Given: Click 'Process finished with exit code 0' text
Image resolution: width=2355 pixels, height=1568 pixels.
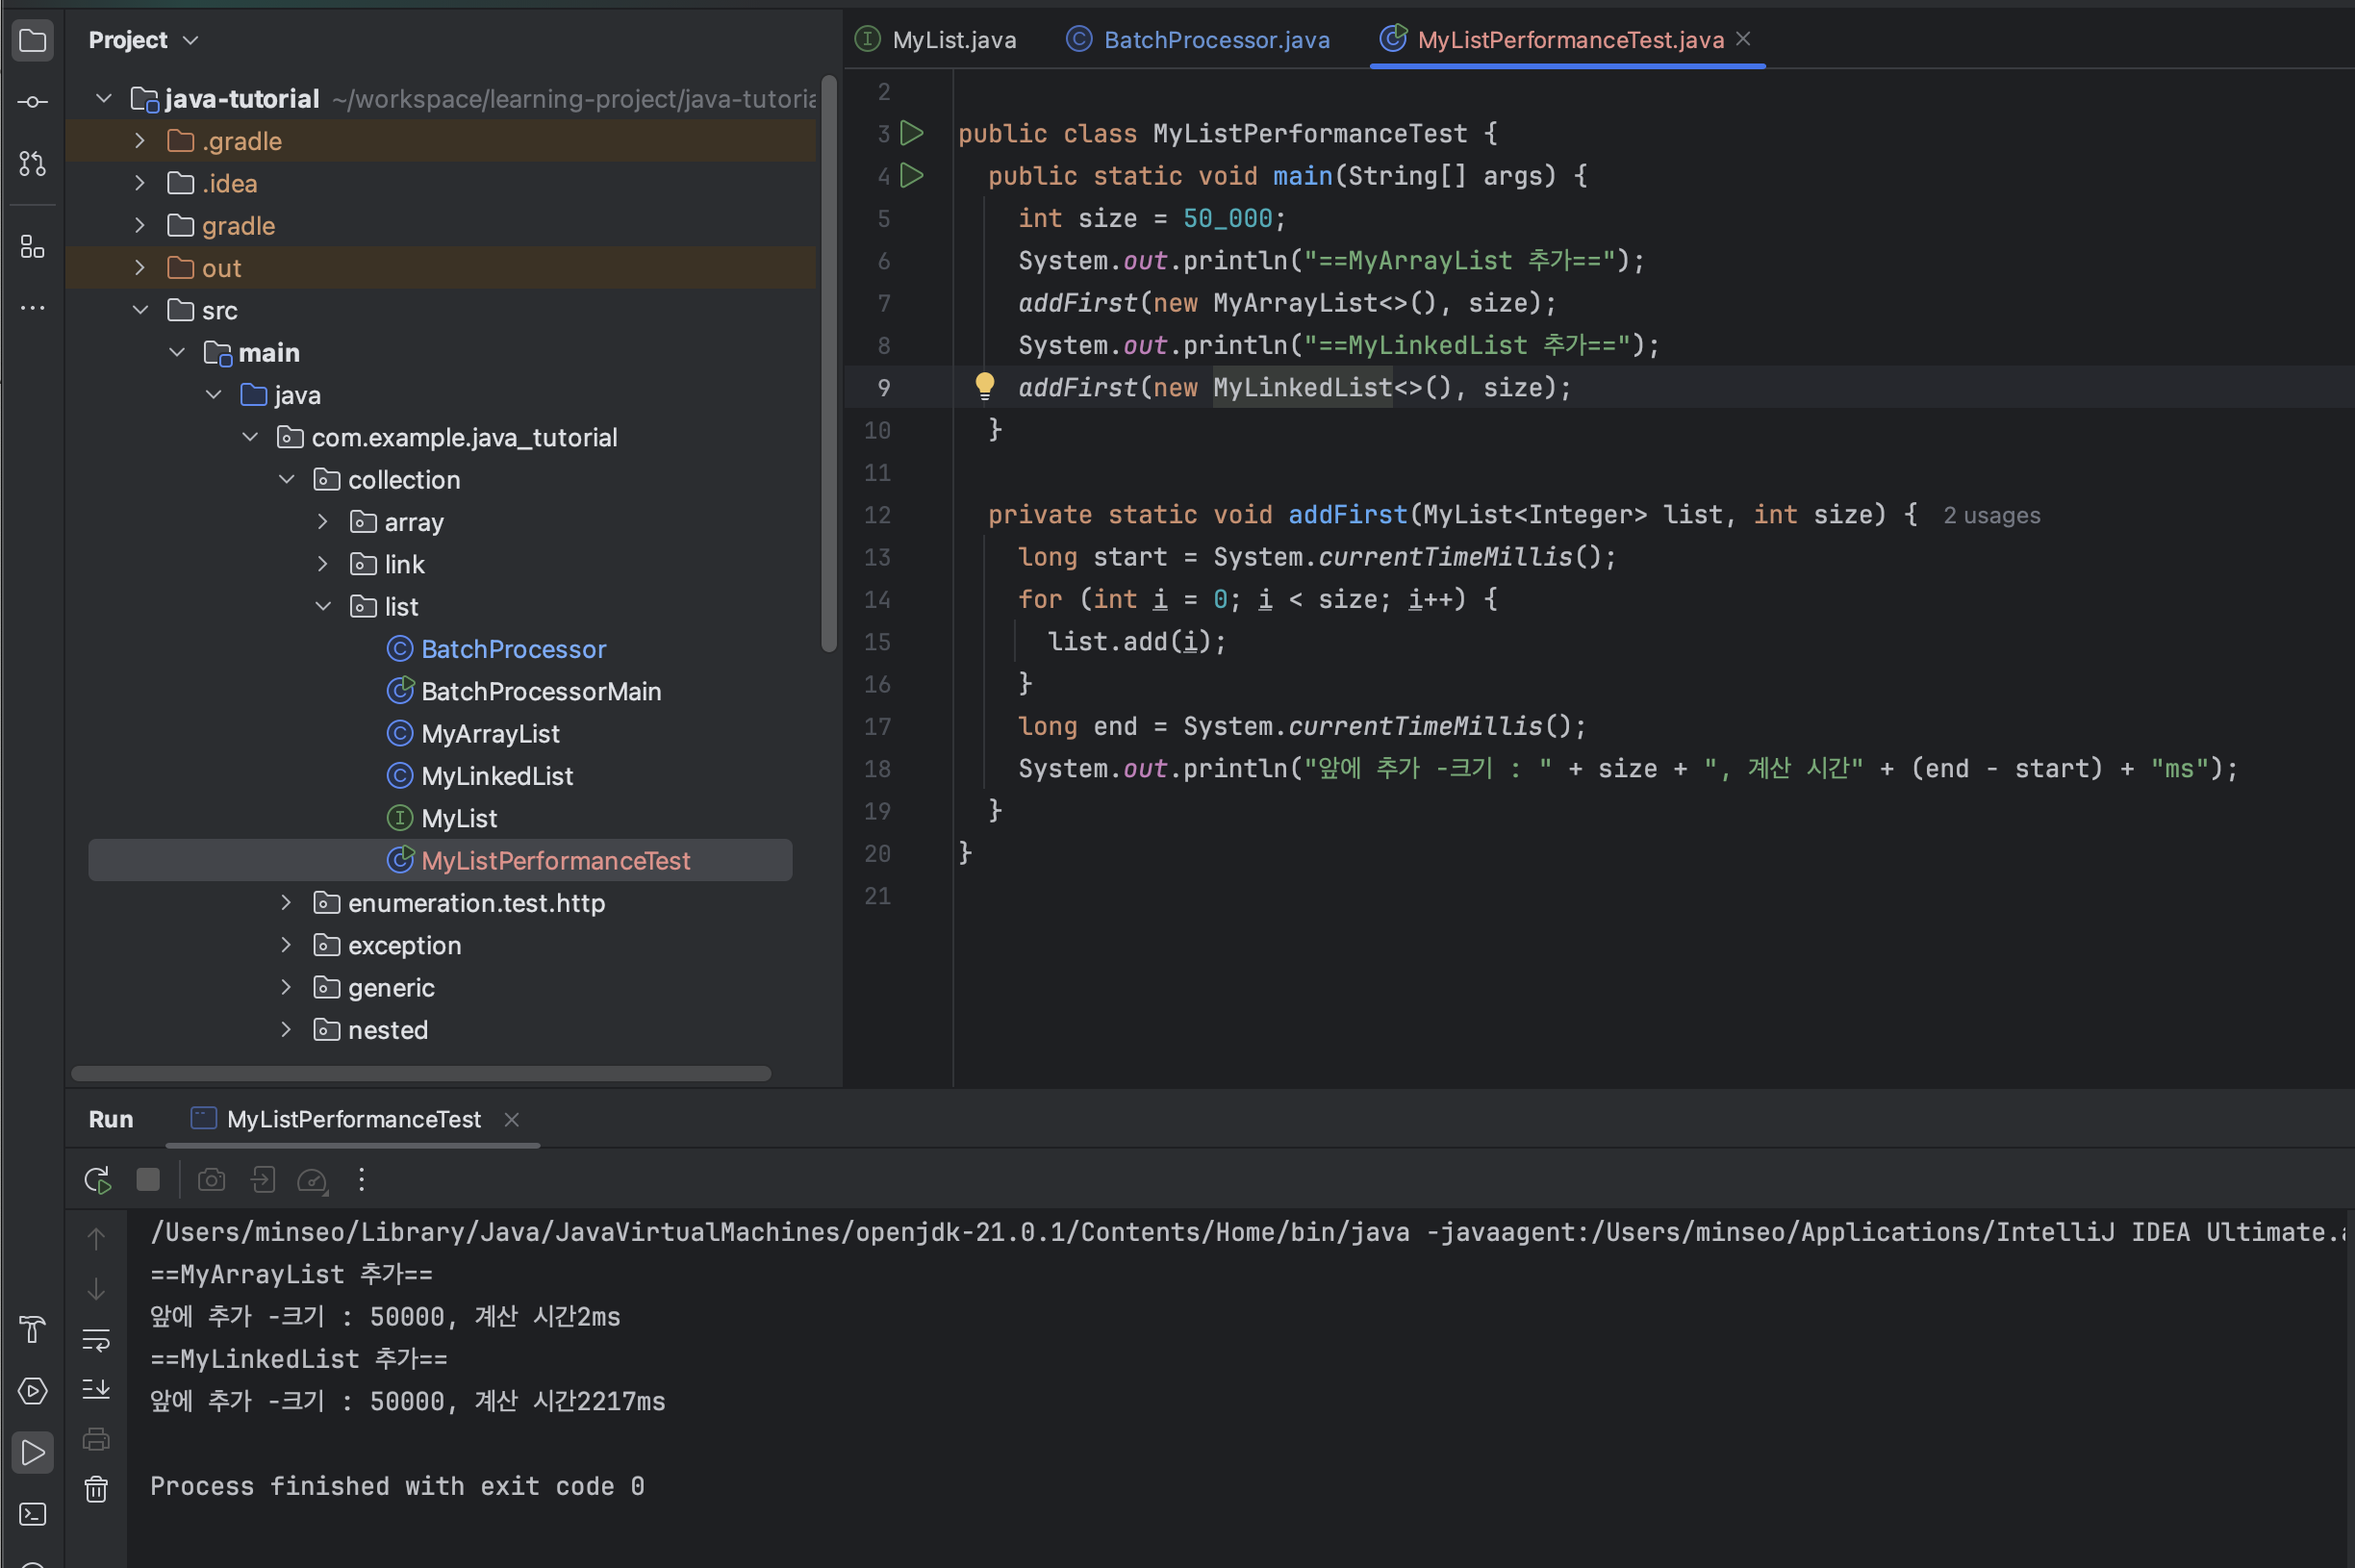Looking at the screenshot, I should click(x=397, y=1486).
